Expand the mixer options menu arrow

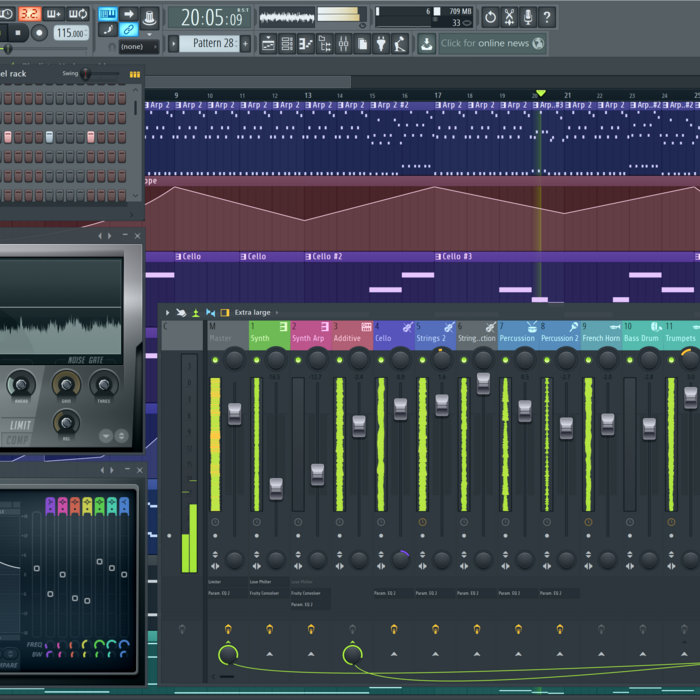[x=167, y=313]
